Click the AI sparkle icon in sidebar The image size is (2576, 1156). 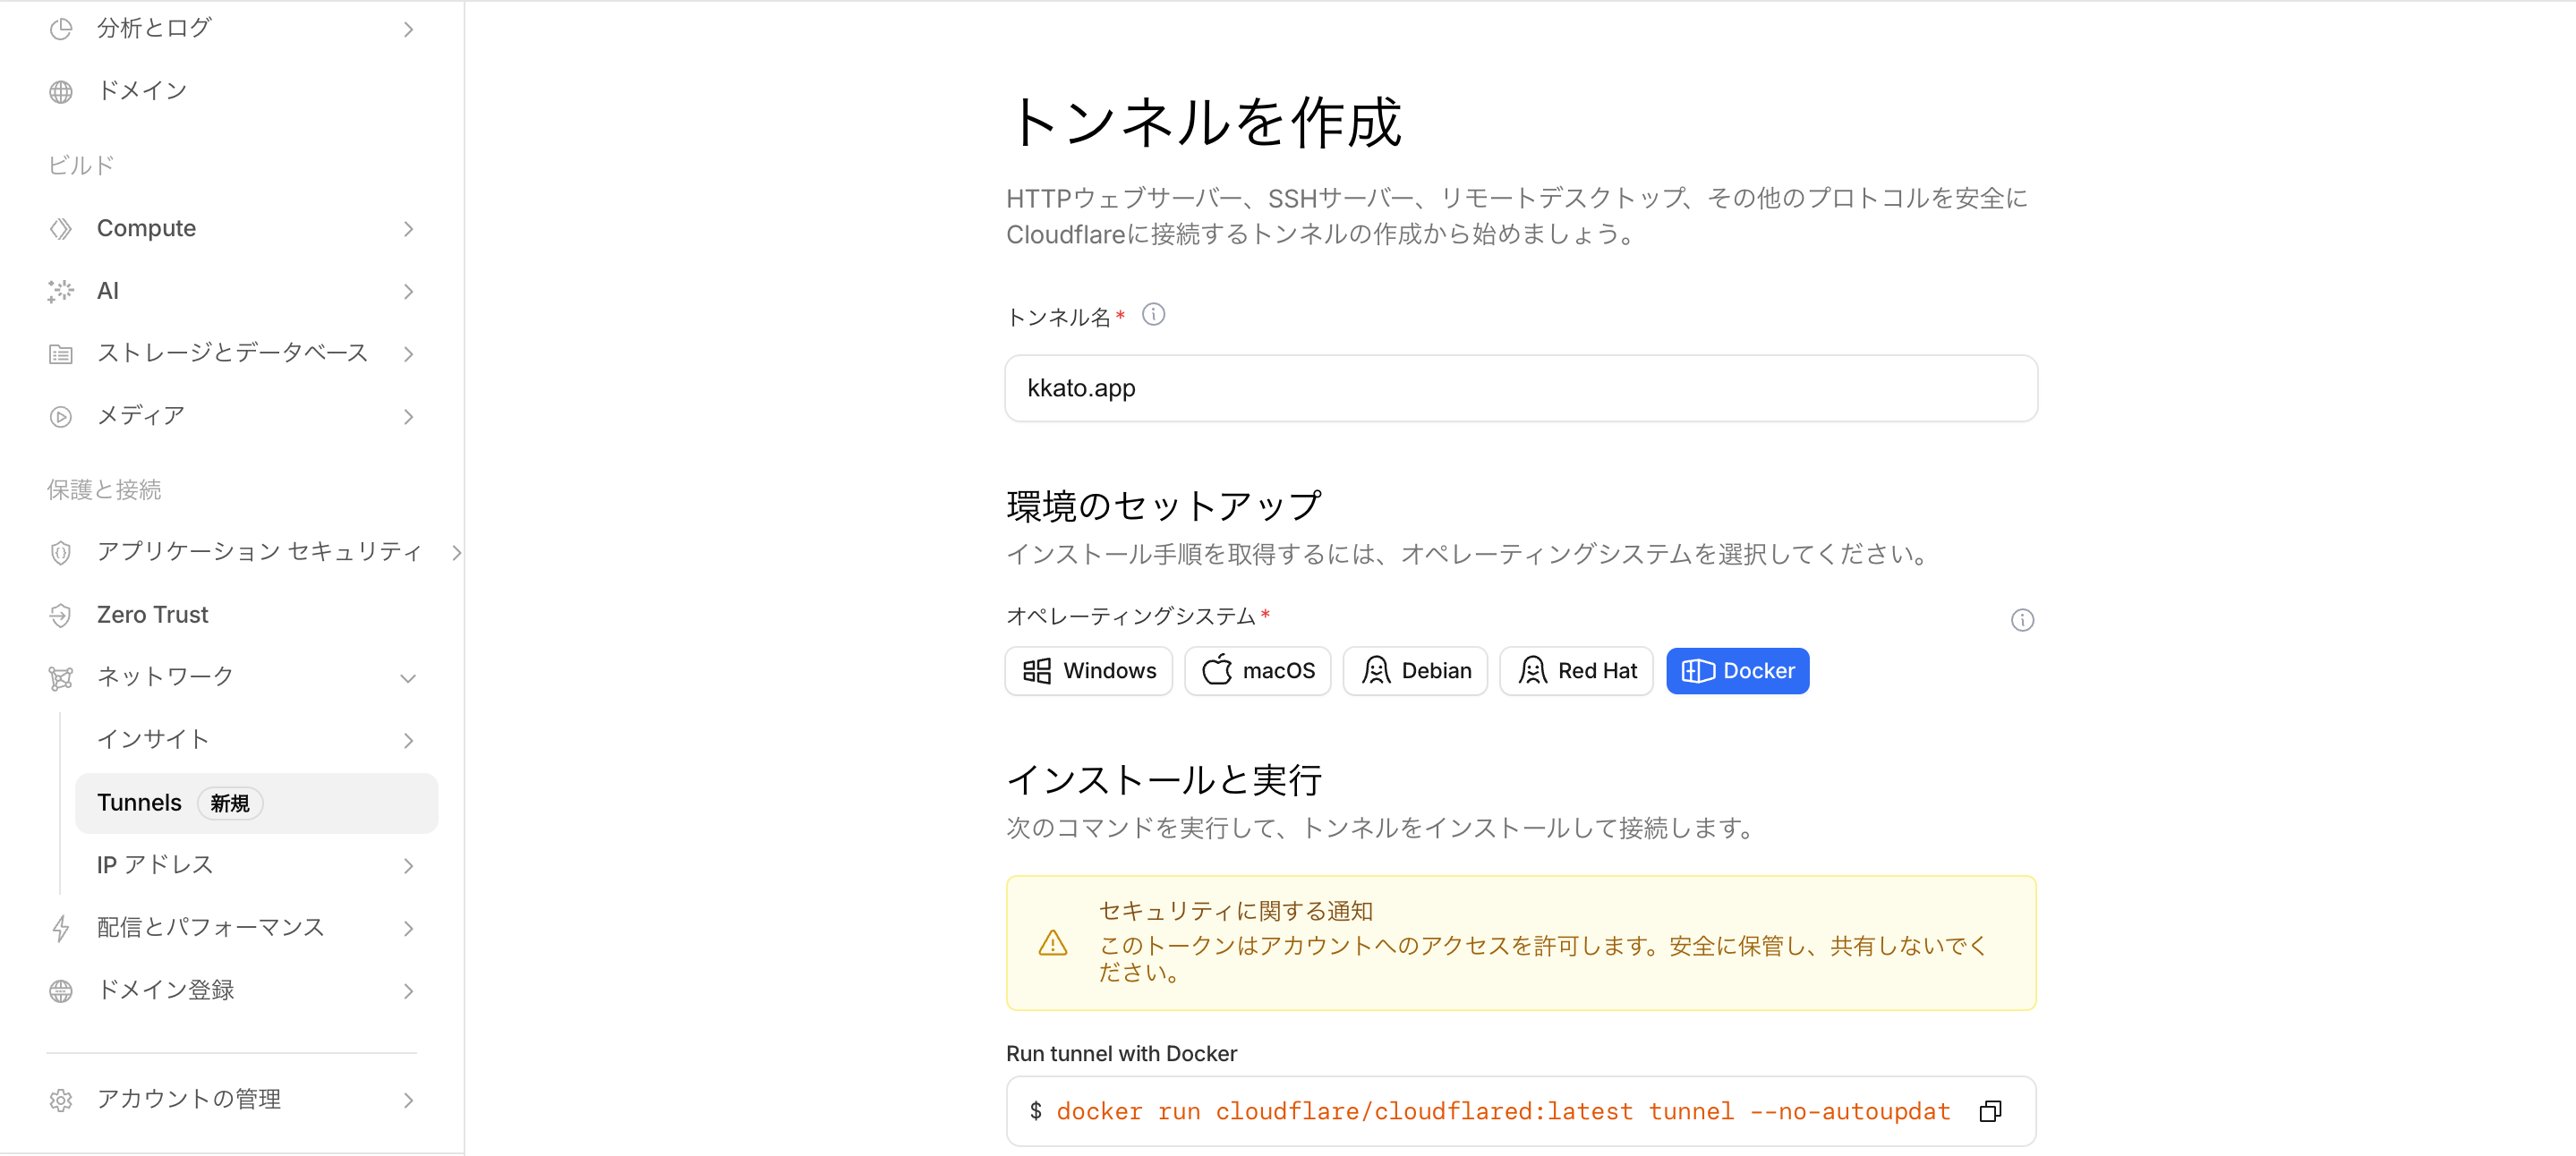[x=61, y=291]
